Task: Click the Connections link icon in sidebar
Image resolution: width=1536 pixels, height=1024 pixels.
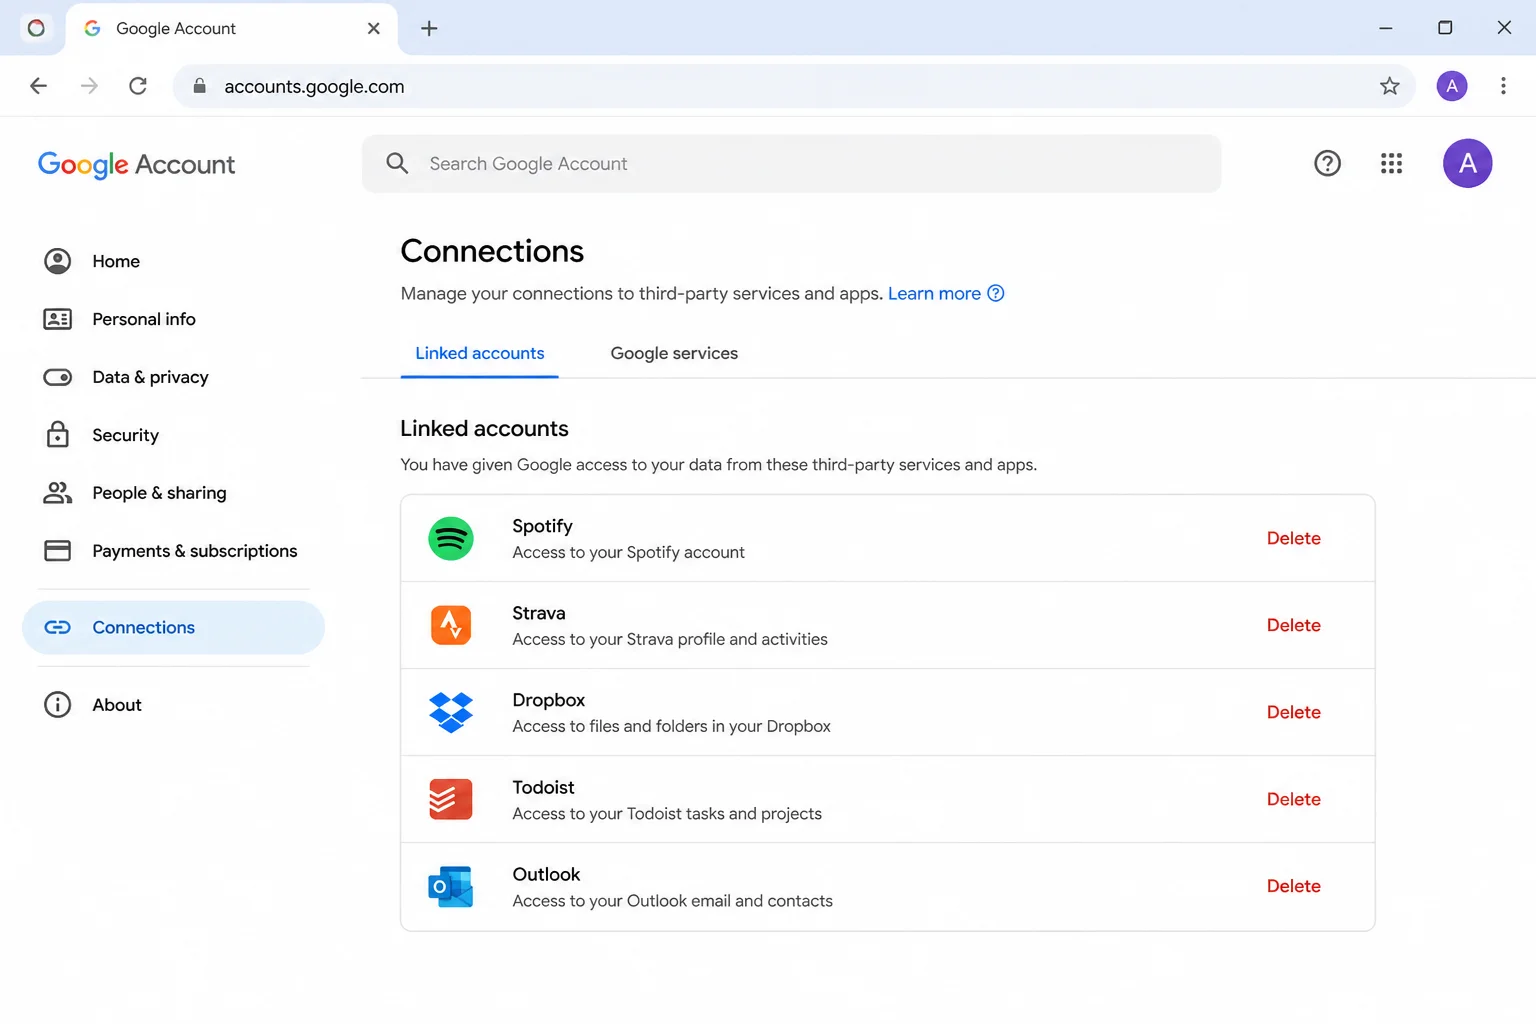Action: [x=58, y=627]
